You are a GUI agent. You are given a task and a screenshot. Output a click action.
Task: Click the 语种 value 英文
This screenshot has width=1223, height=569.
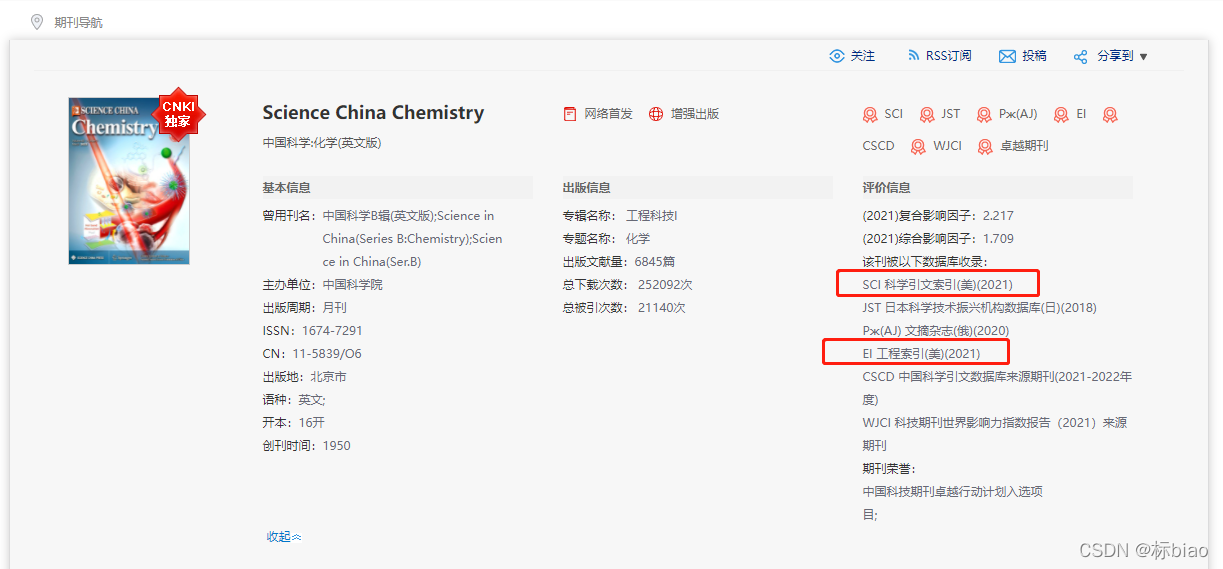(311, 400)
